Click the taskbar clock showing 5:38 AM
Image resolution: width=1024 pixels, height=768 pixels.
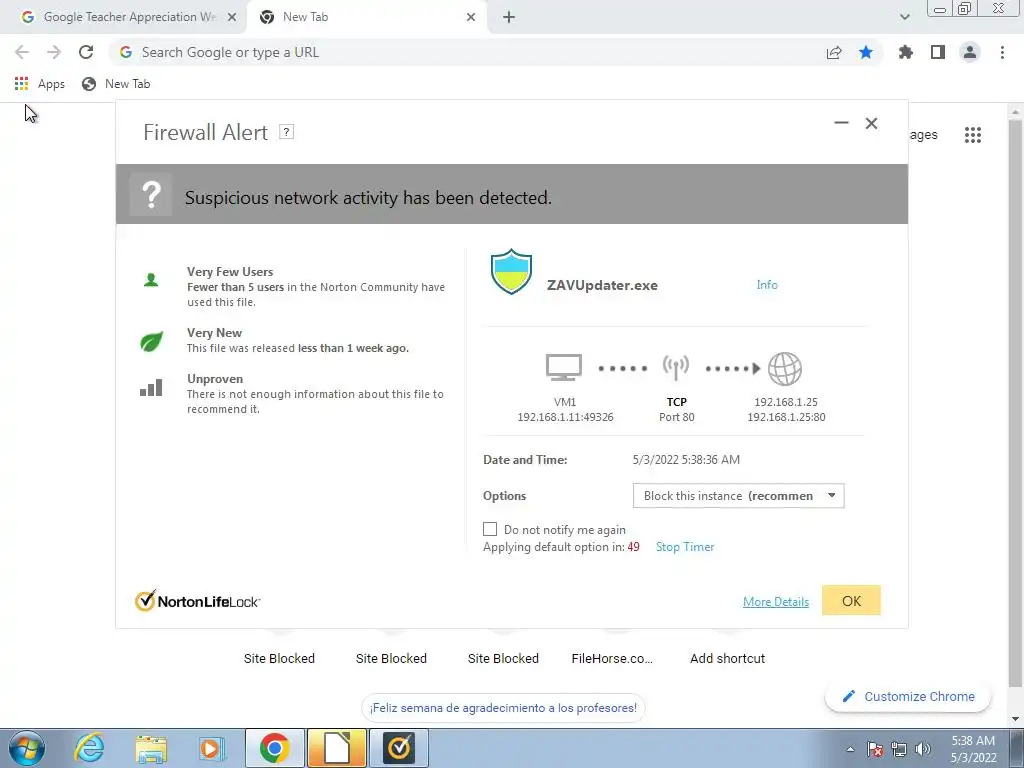(x=973, y=748)
